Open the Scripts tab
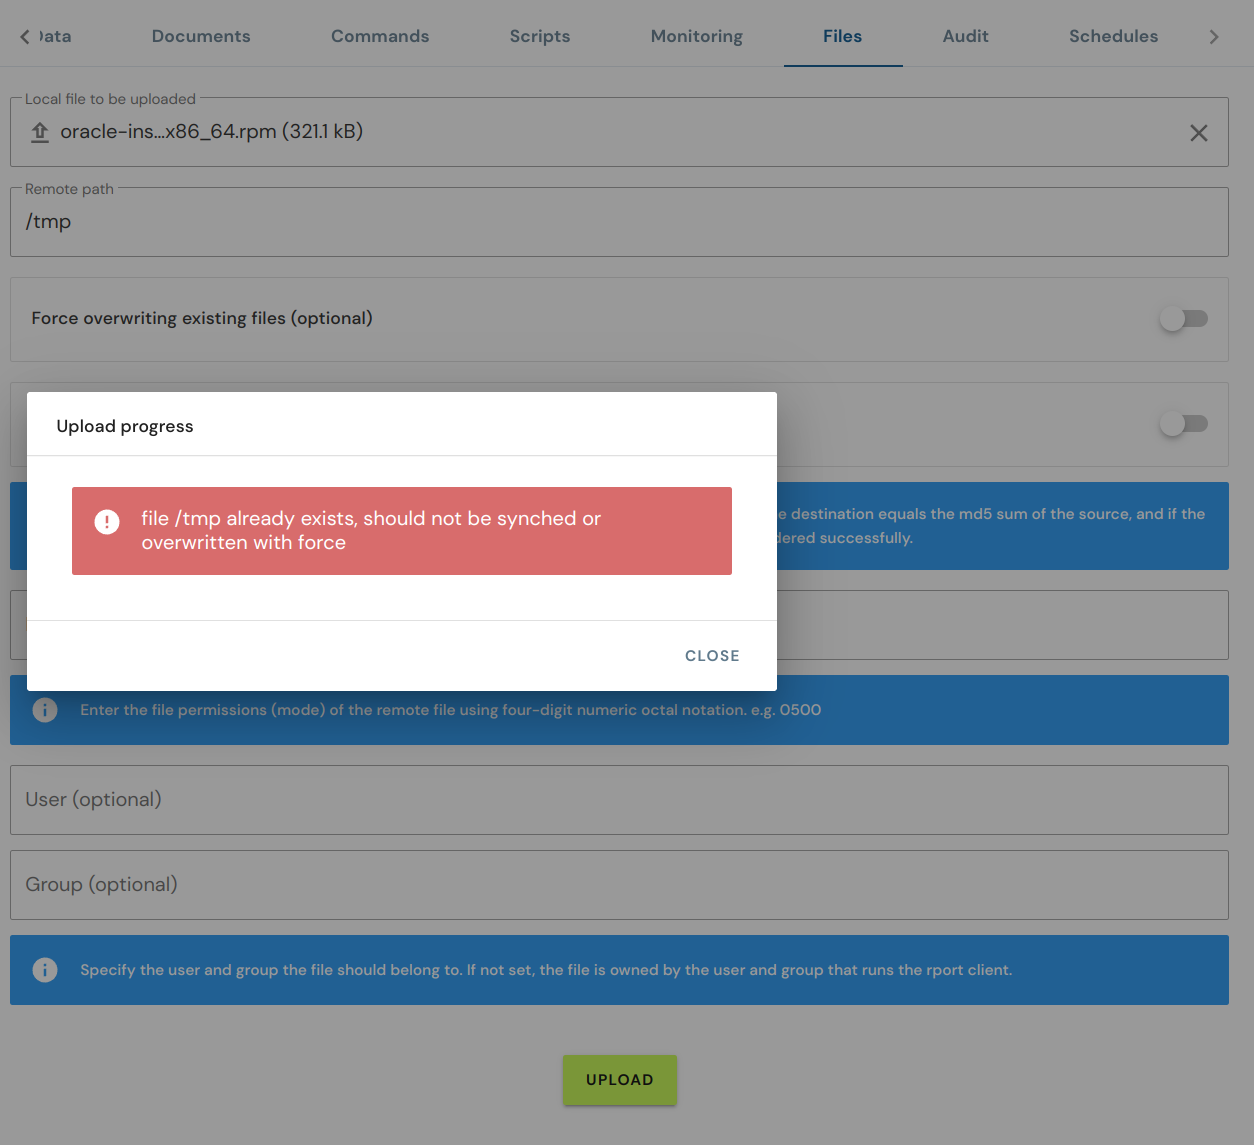 [540, 36]
